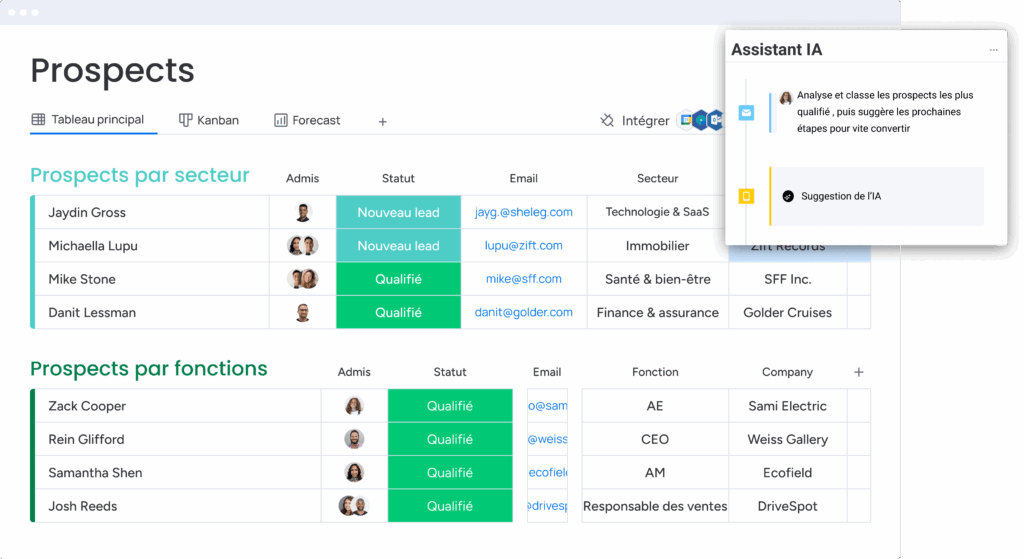This screenshot has width=1024, height=559.
Task: Select the DriveSpot company cell
Action: pyautogui.click(x=788, y=505)
